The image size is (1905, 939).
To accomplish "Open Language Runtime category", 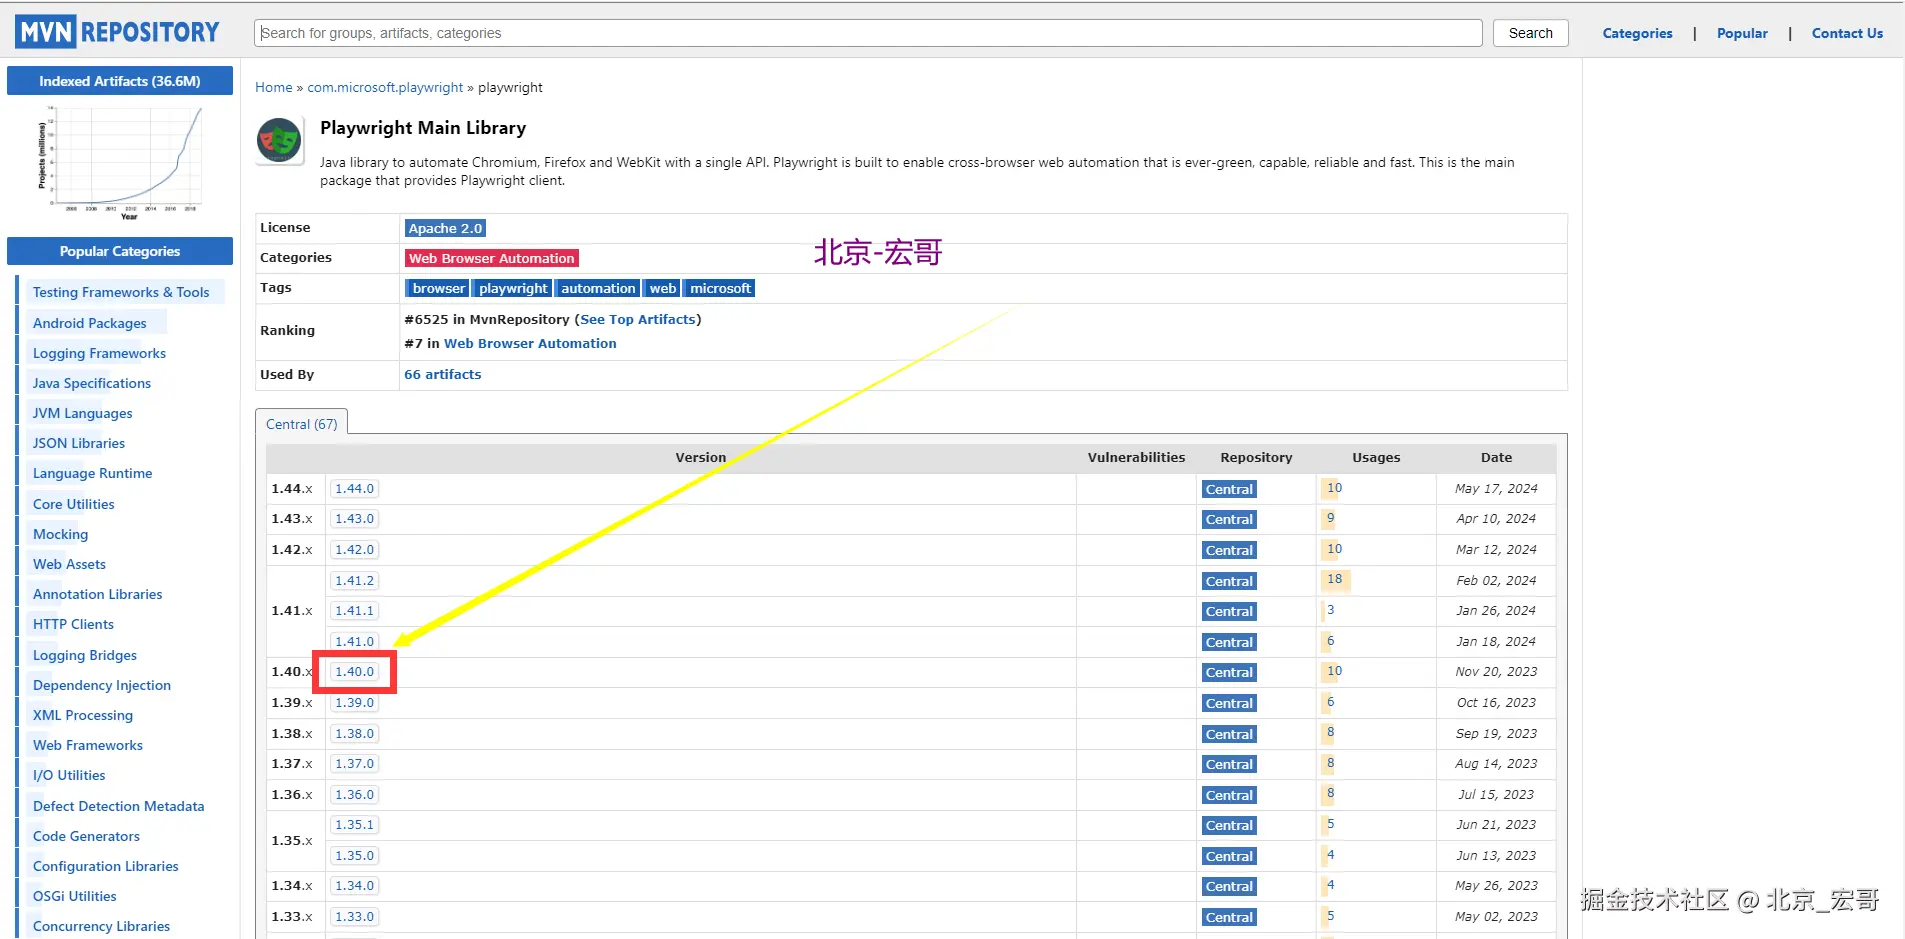I will (92, 473).
